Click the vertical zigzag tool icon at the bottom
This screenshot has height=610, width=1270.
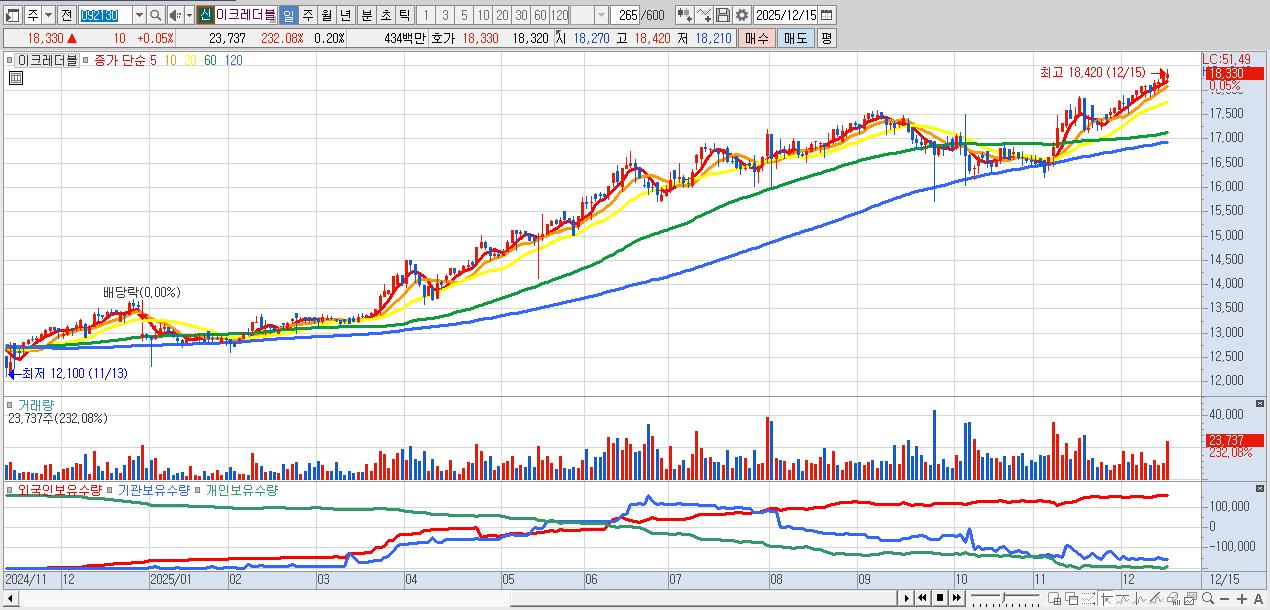(x=1140, y=598)
